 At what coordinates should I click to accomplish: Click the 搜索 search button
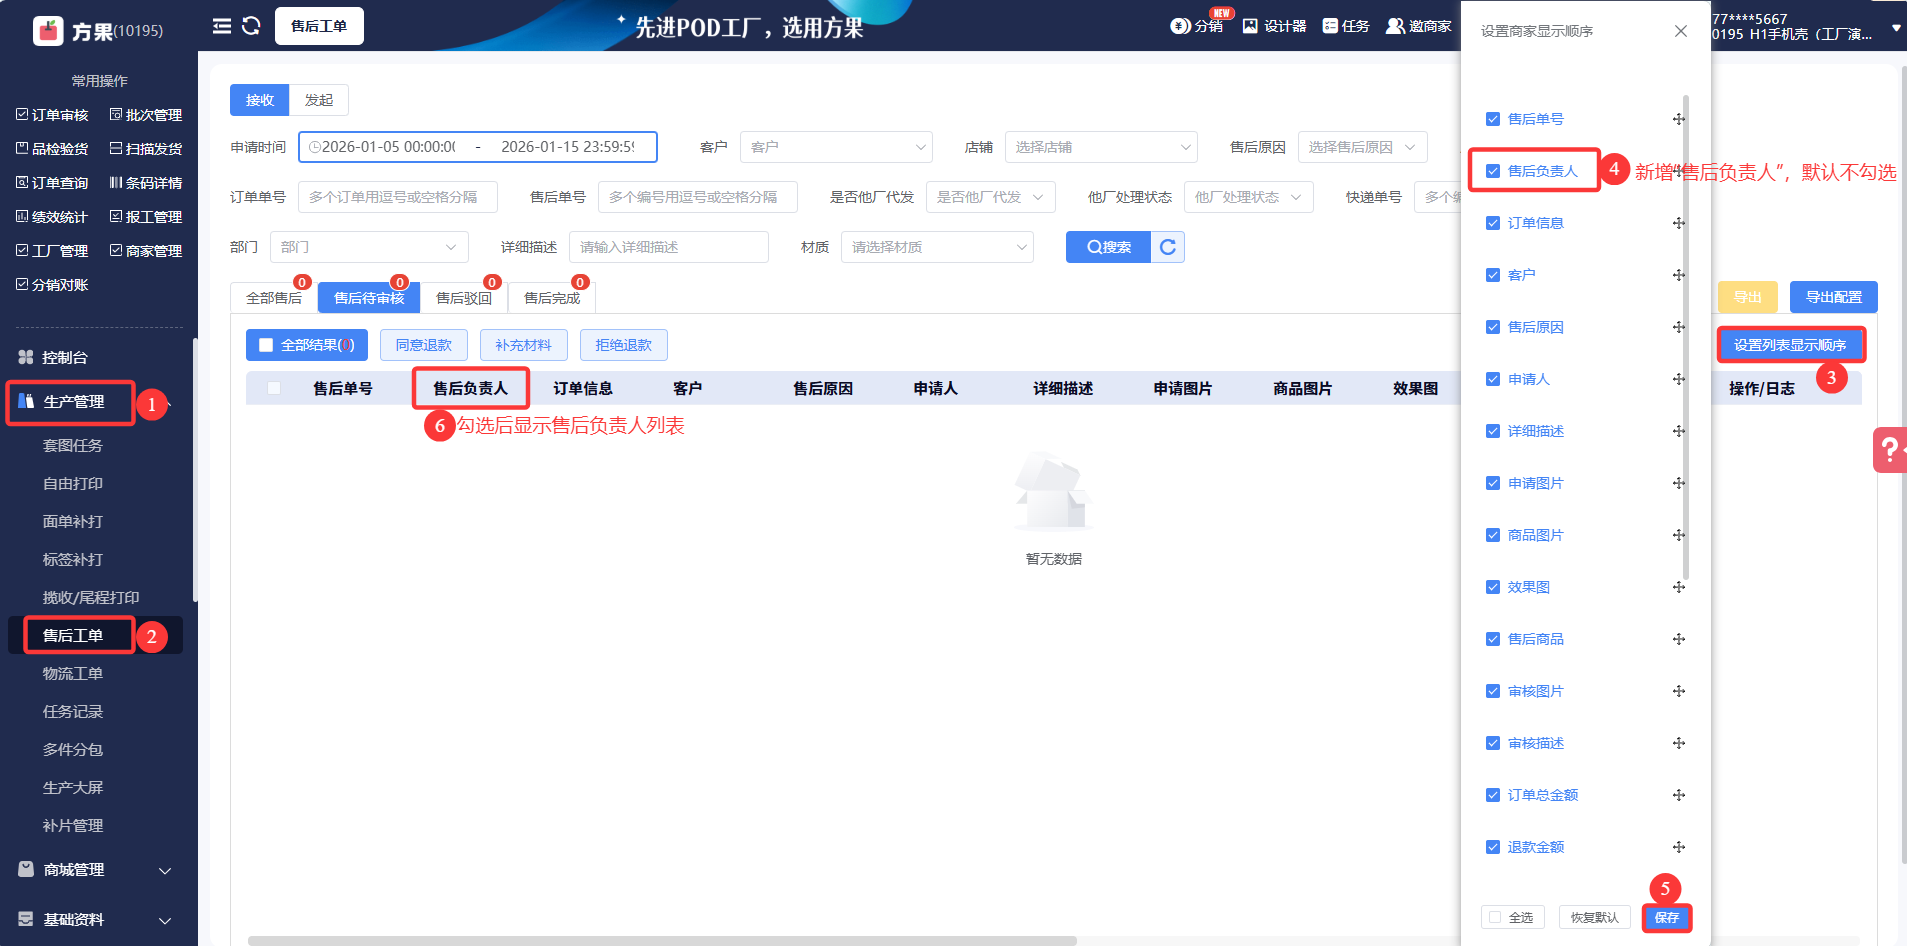1109,247
